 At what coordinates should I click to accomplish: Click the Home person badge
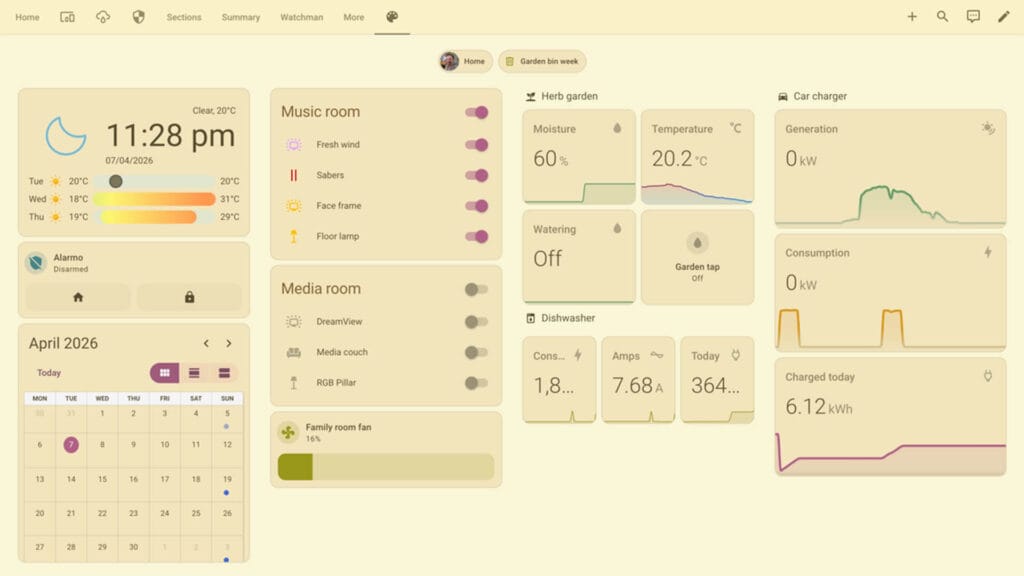click(x=465, y=61)
